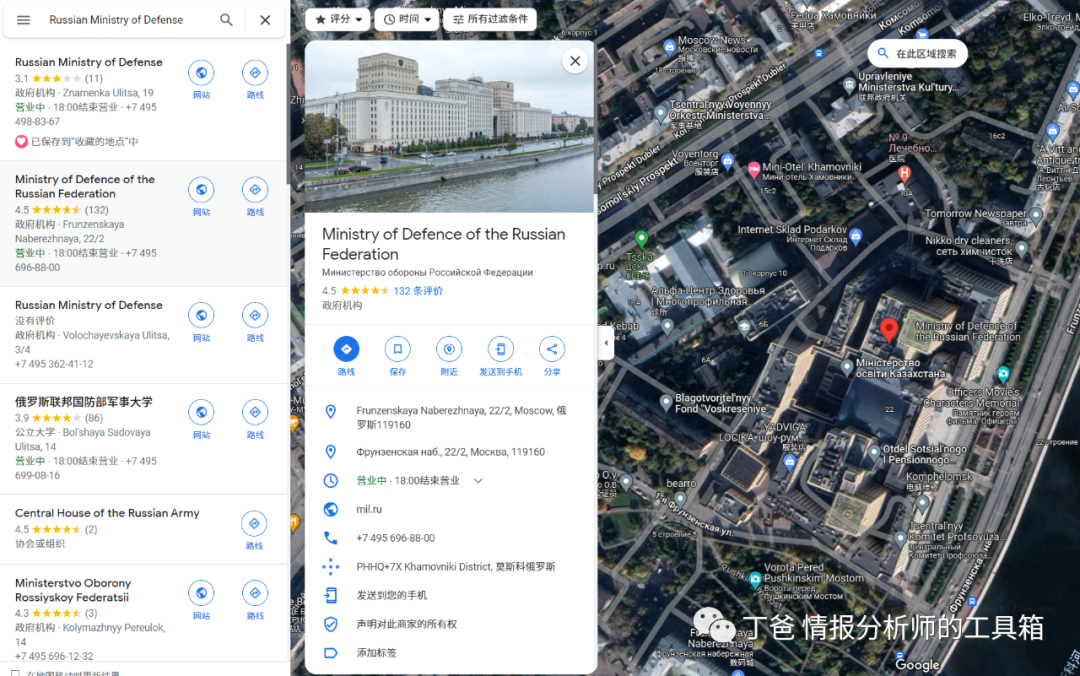
Task: Select first Russian Ministry of Defense result
Action: pos(89,62)
